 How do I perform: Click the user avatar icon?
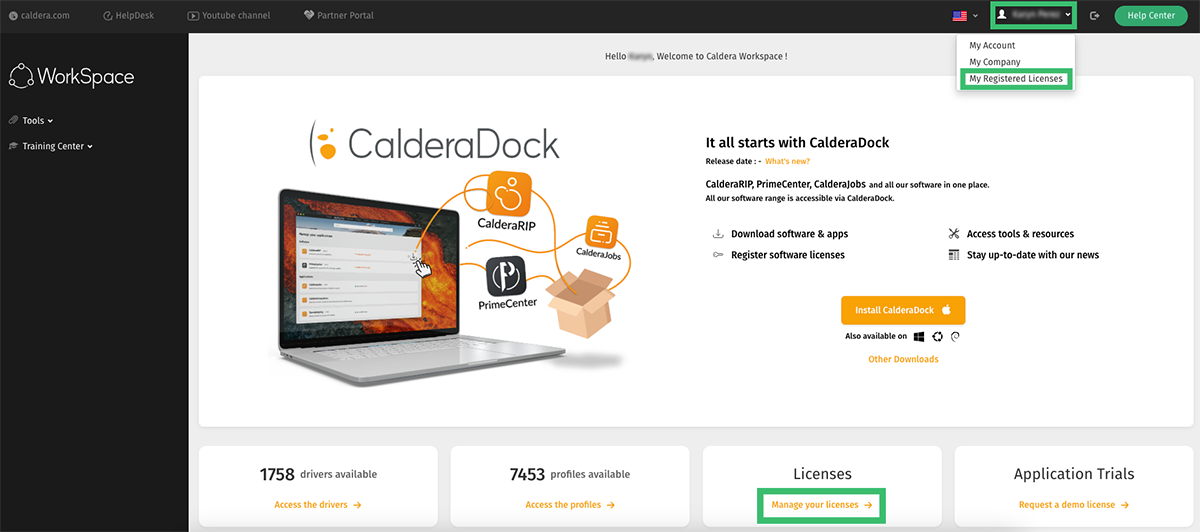pyautogui.click(x=1002, y=15)
